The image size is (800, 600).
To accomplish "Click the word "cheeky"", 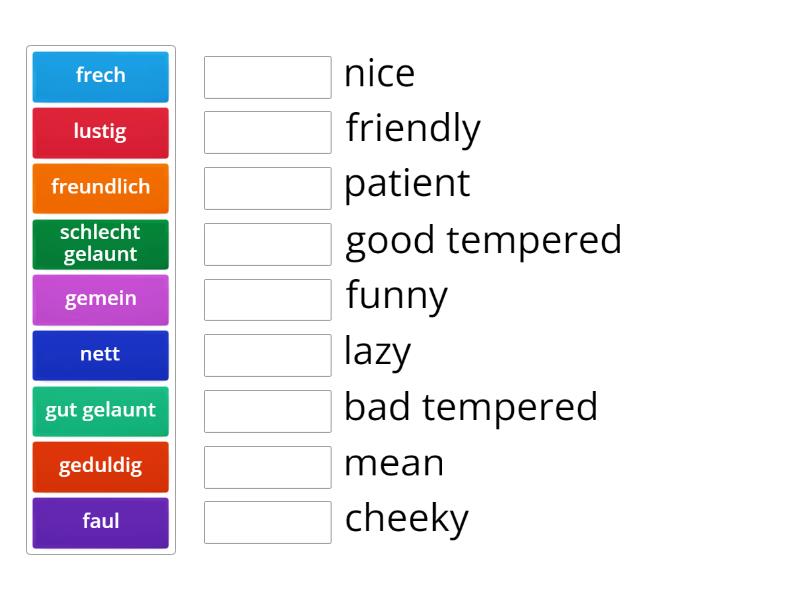I will pos(406,518).
